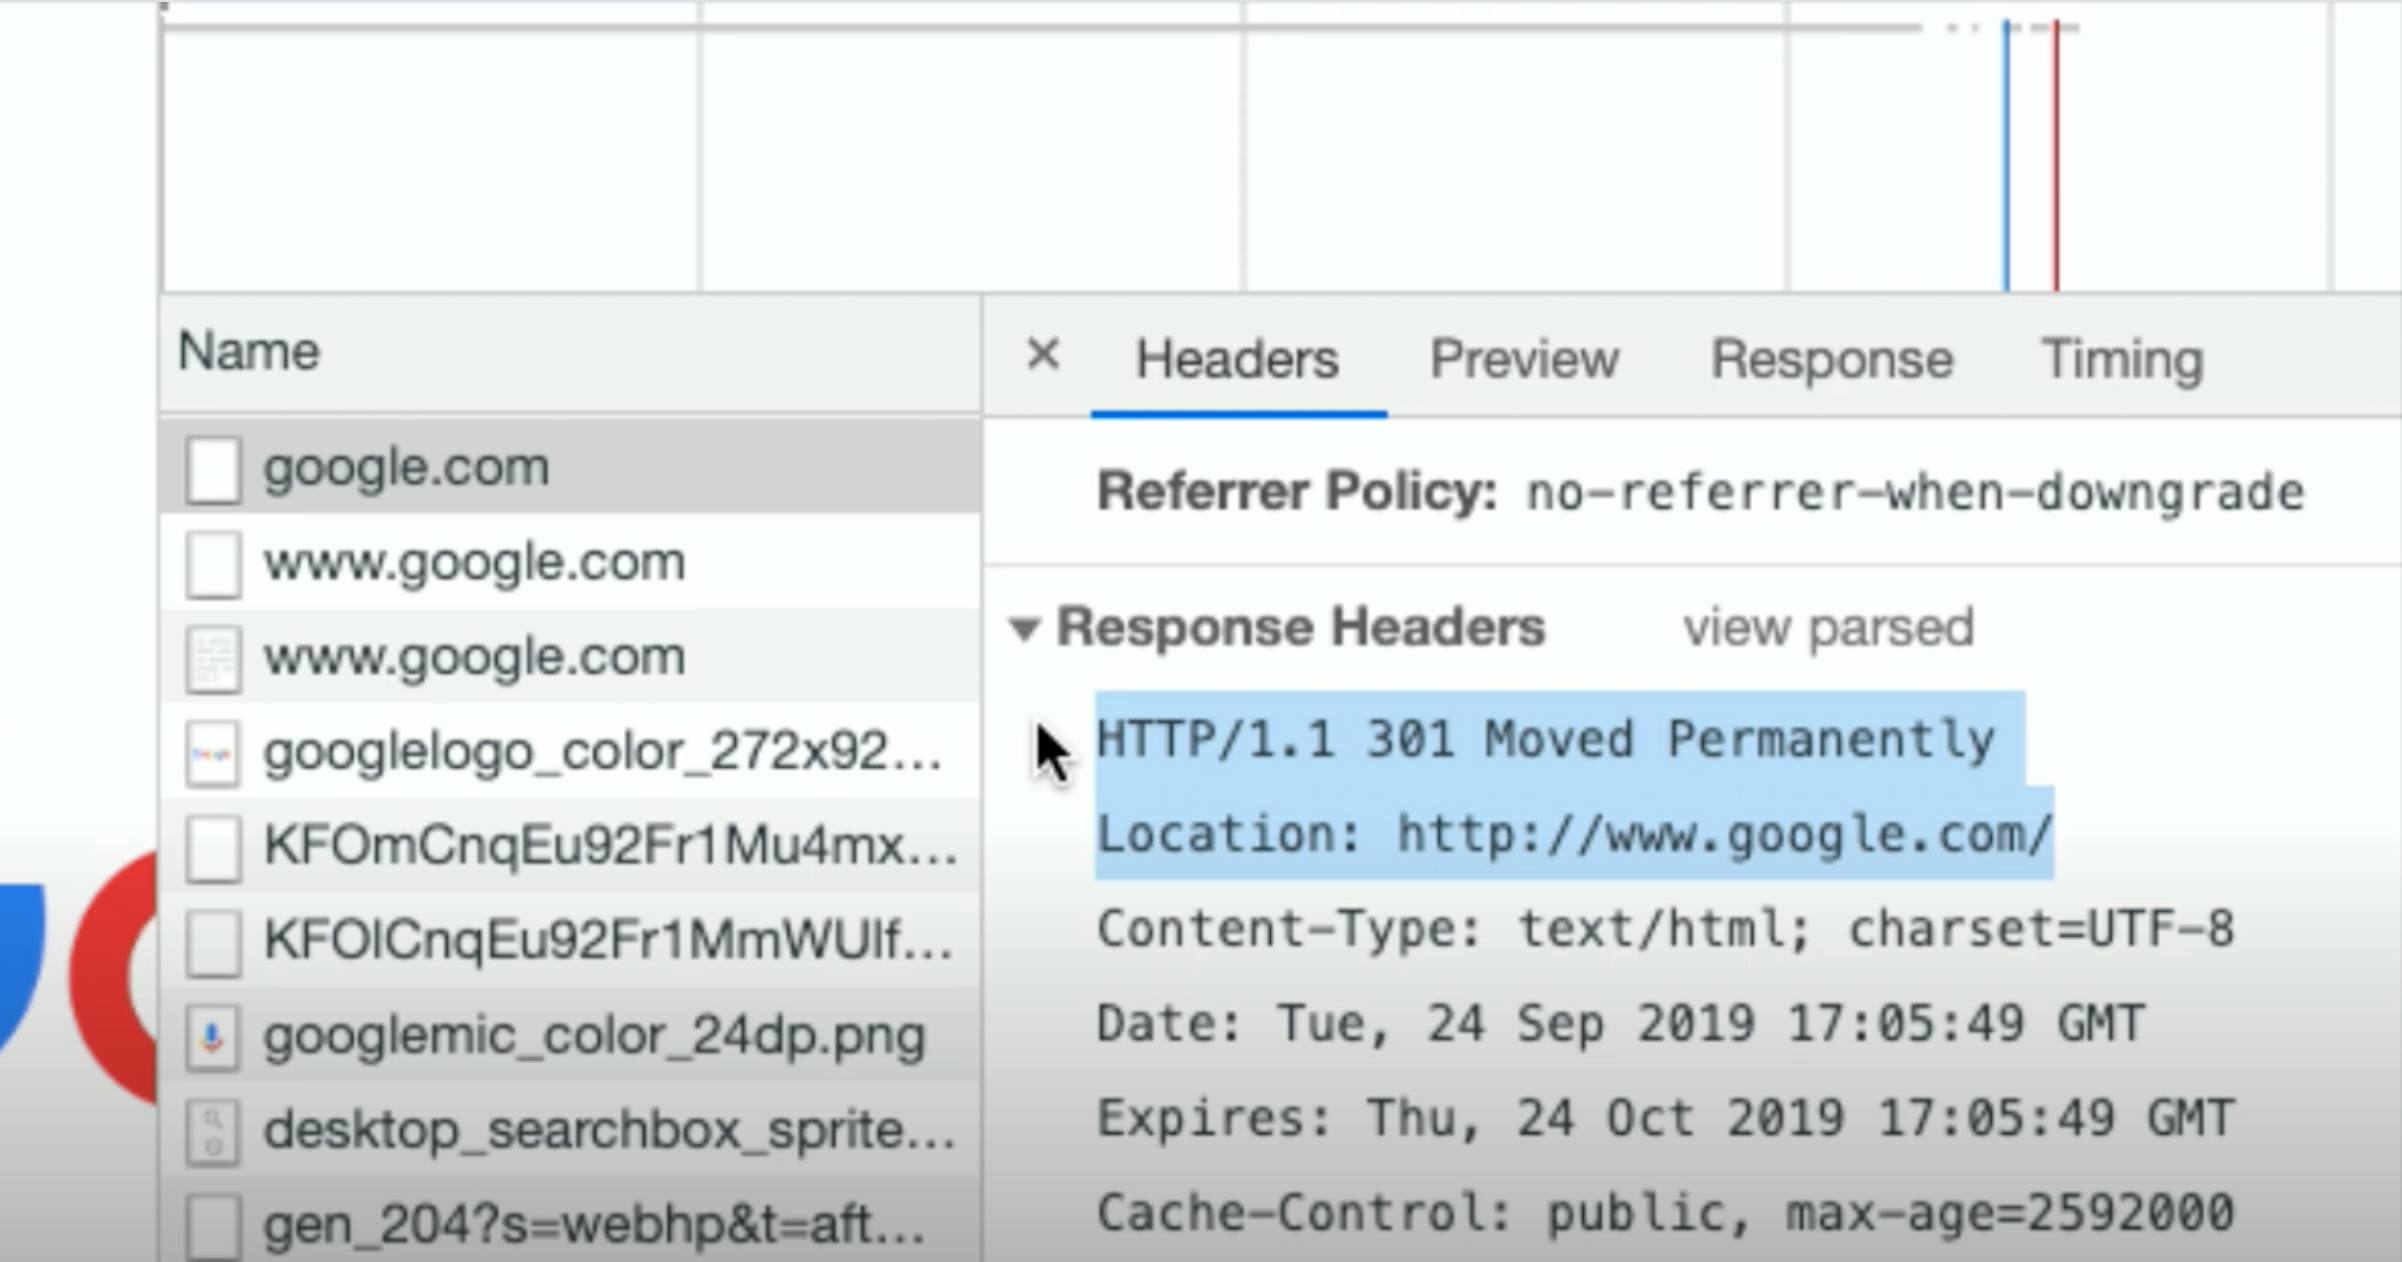Click the Referrer Policy value
The height and width of the screenshot is (1262, 2402).
[x=1915, y=492]
